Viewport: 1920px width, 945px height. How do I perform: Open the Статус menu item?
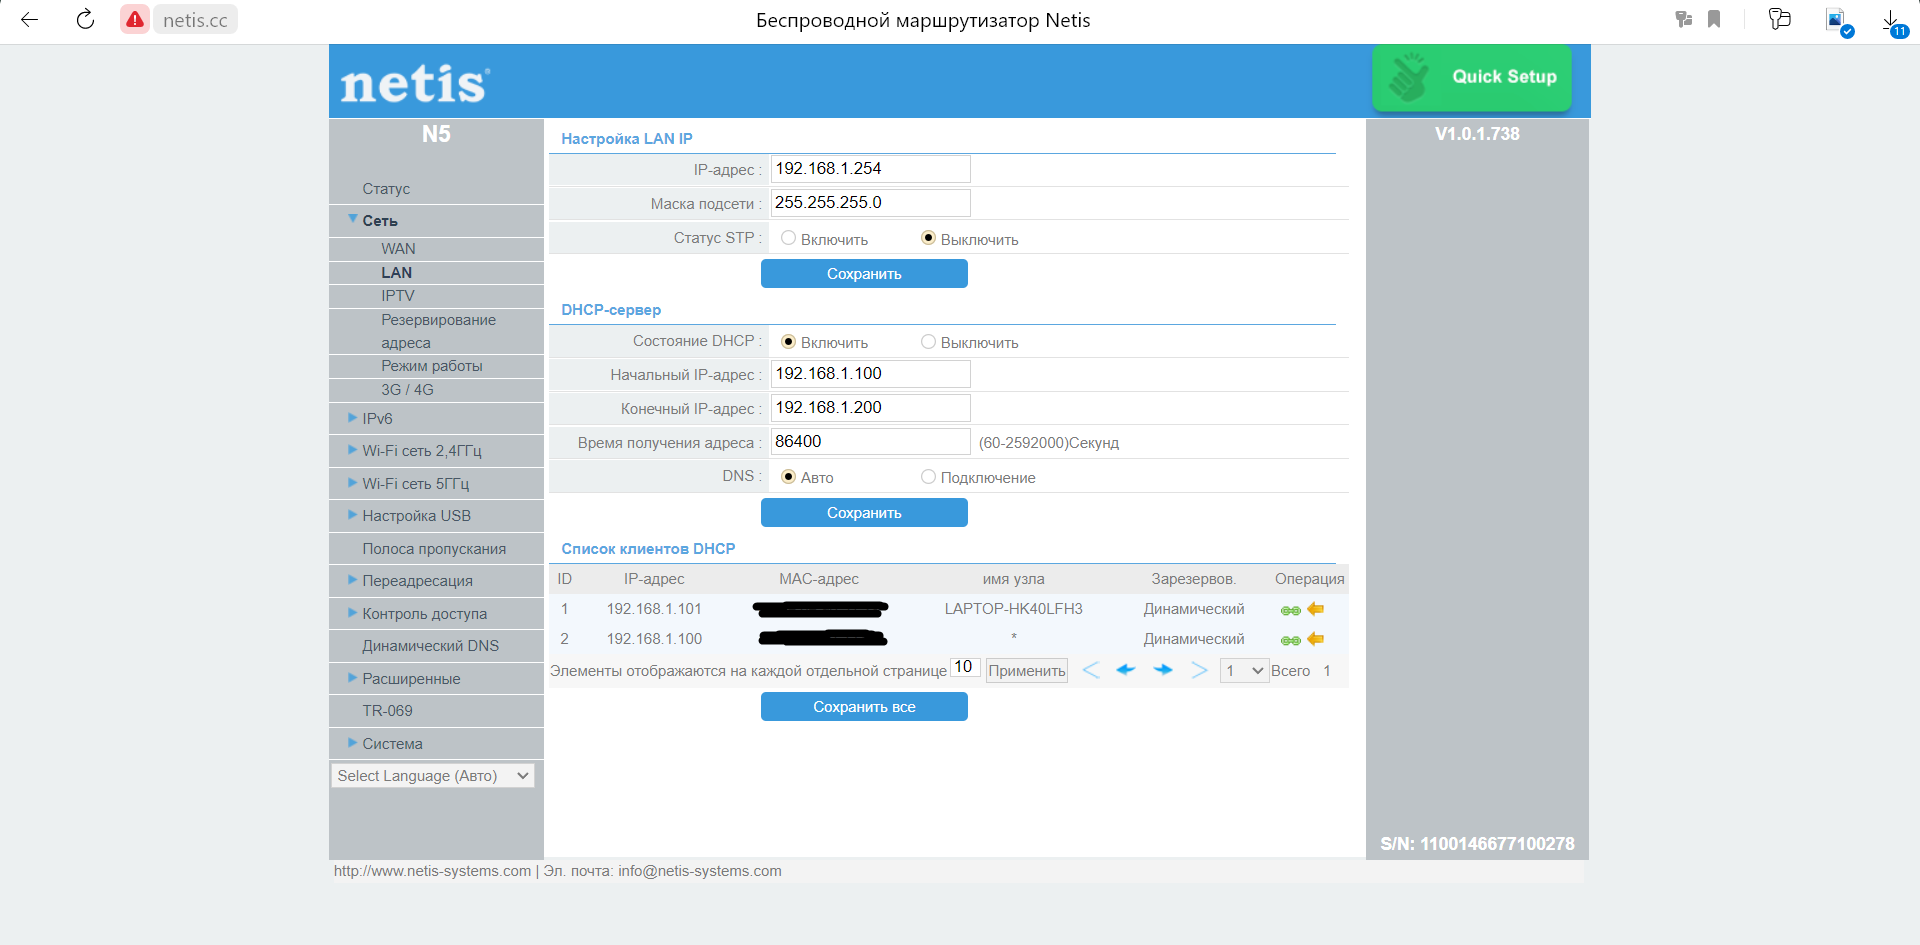pyautogui.click(x=386, y=188)
